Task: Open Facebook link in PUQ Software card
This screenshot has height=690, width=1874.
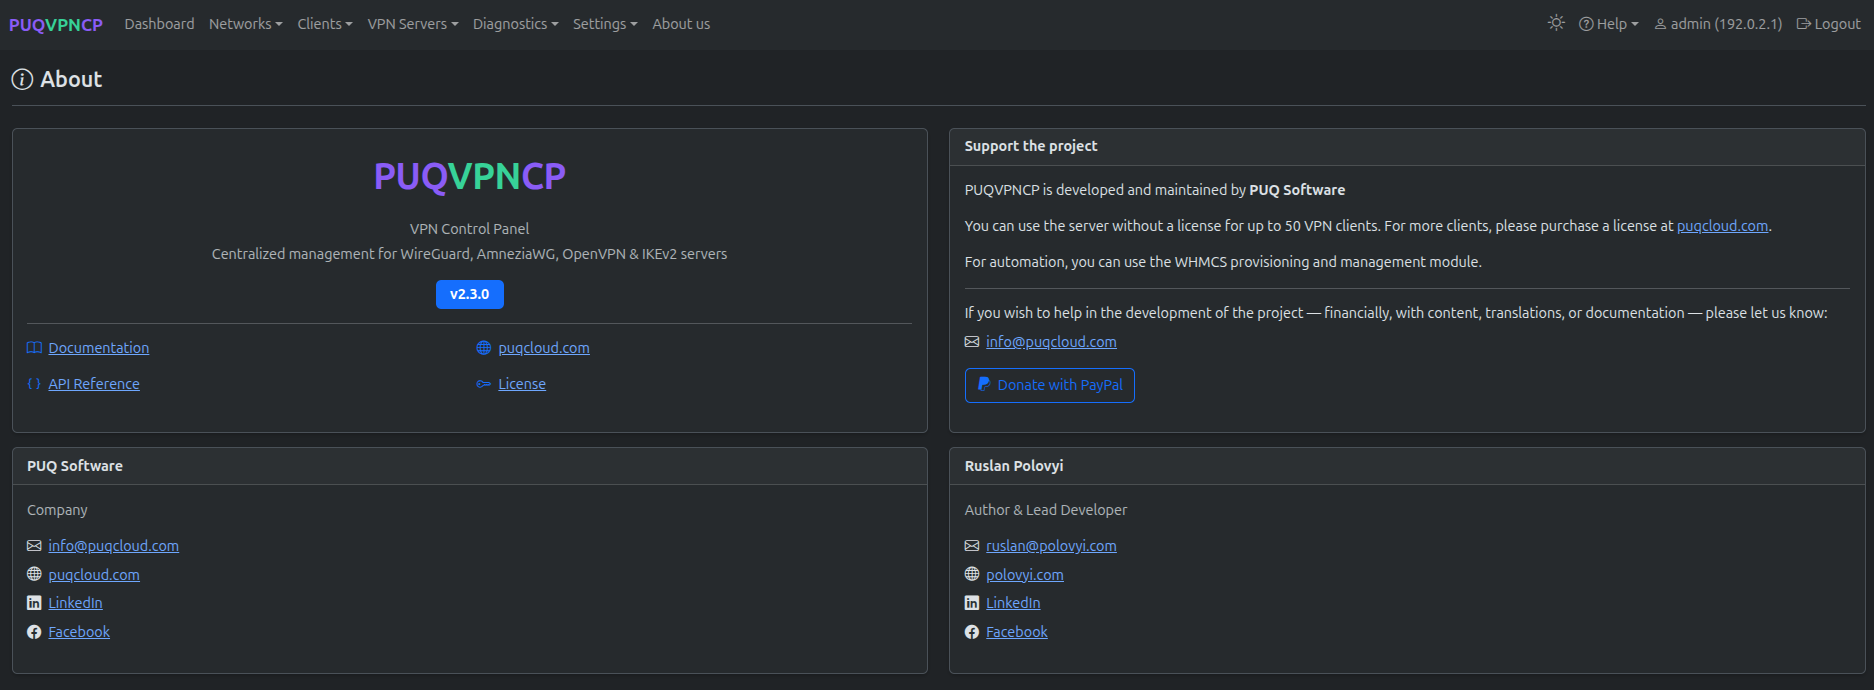Action: [x=79, y=632]
